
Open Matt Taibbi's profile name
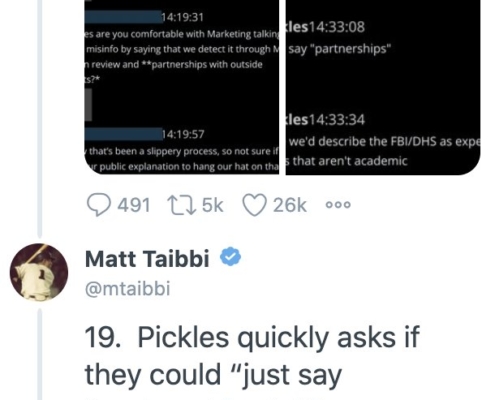coord(147,259)
